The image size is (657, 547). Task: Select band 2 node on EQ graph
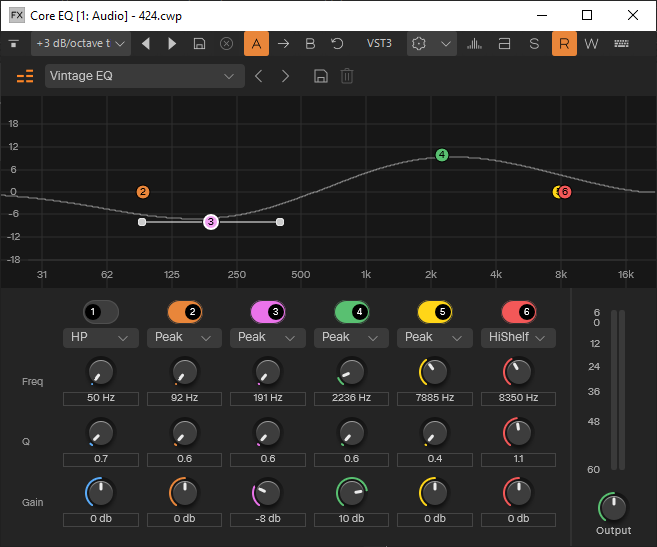click(x=143, y=192)
